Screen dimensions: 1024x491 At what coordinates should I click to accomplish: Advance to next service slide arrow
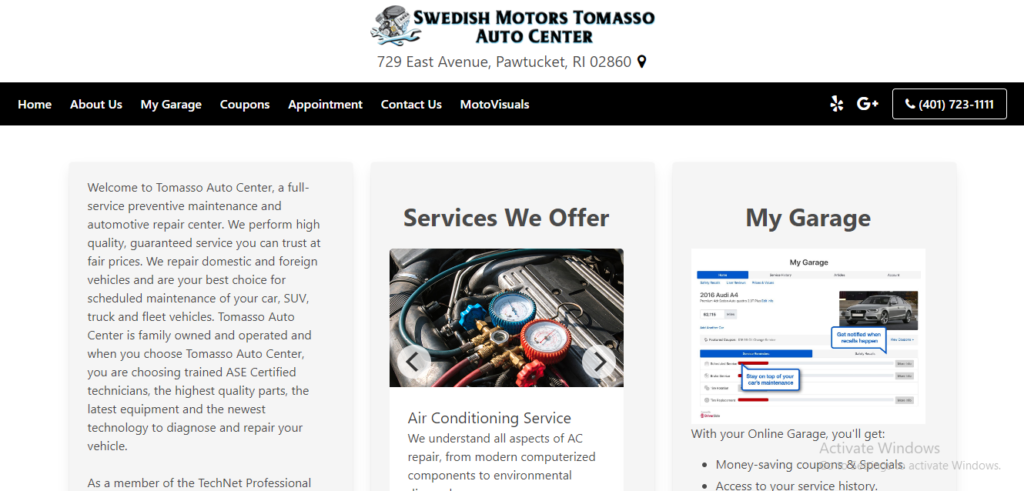pos(599,361)
